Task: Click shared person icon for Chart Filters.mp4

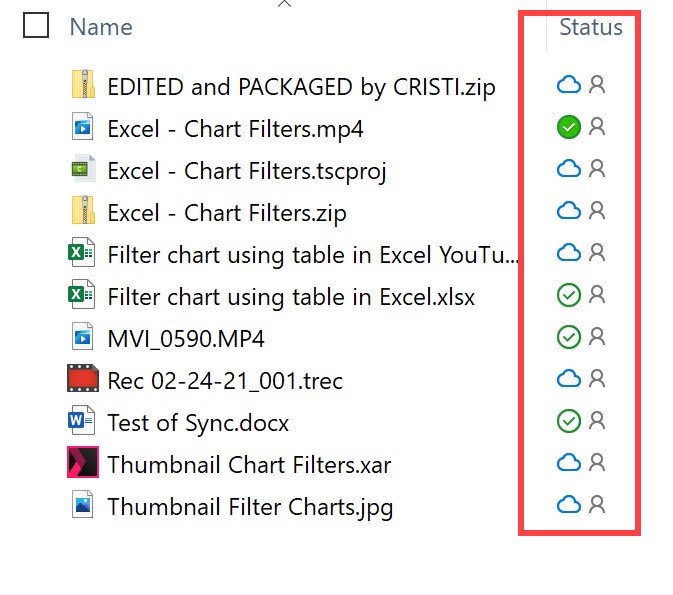Action: 597,126
